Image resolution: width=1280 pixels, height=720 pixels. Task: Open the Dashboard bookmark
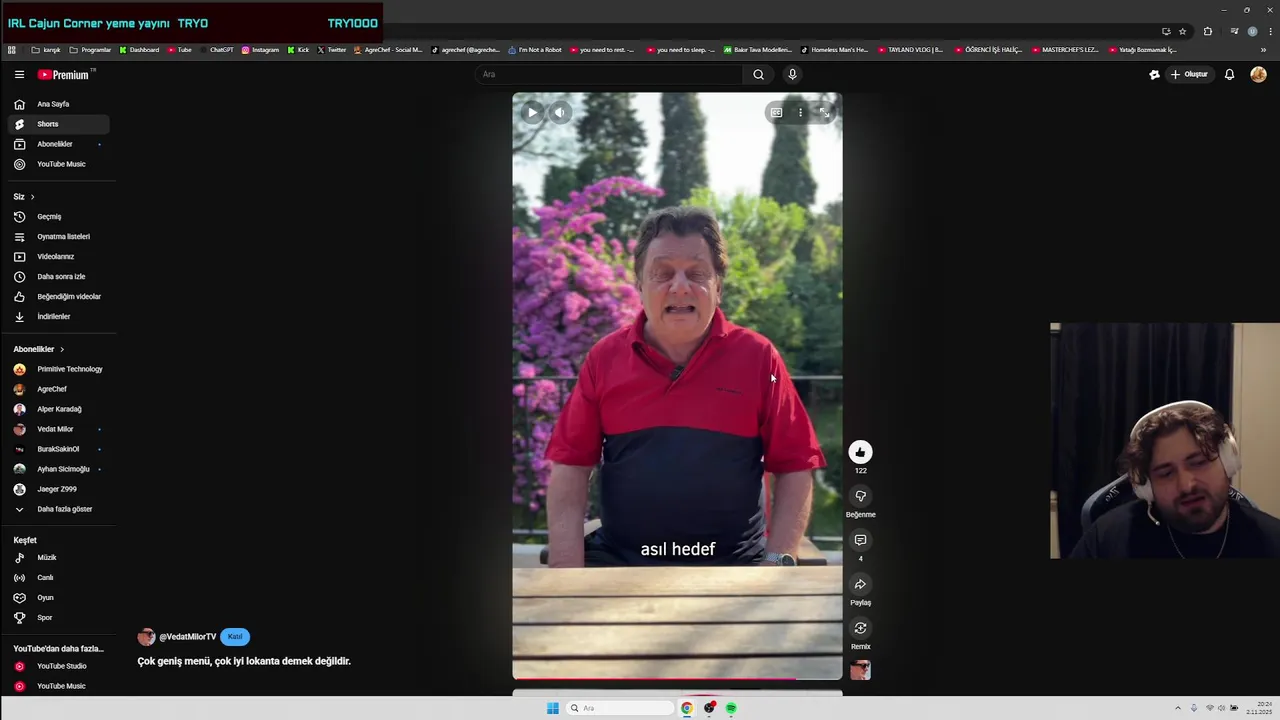[x=139, y=50]
